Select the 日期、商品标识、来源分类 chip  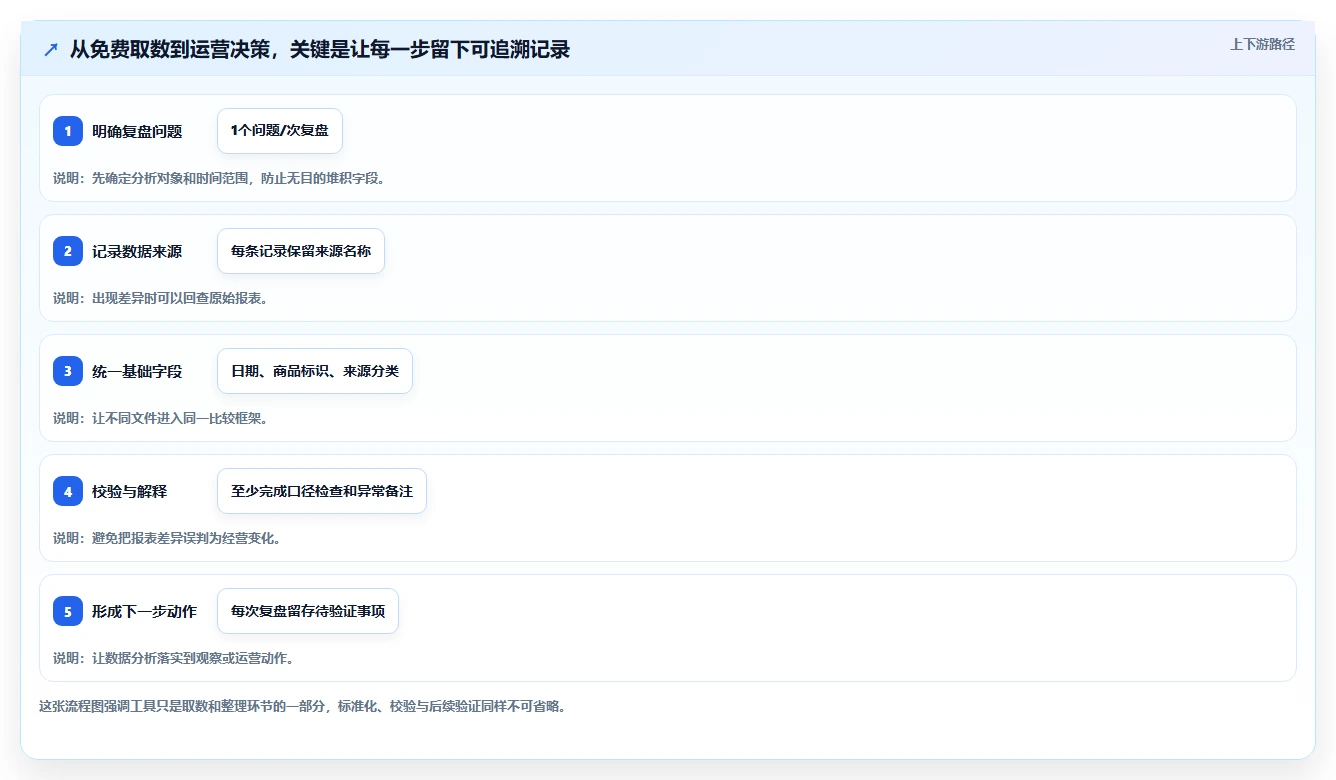coord(315,371)
